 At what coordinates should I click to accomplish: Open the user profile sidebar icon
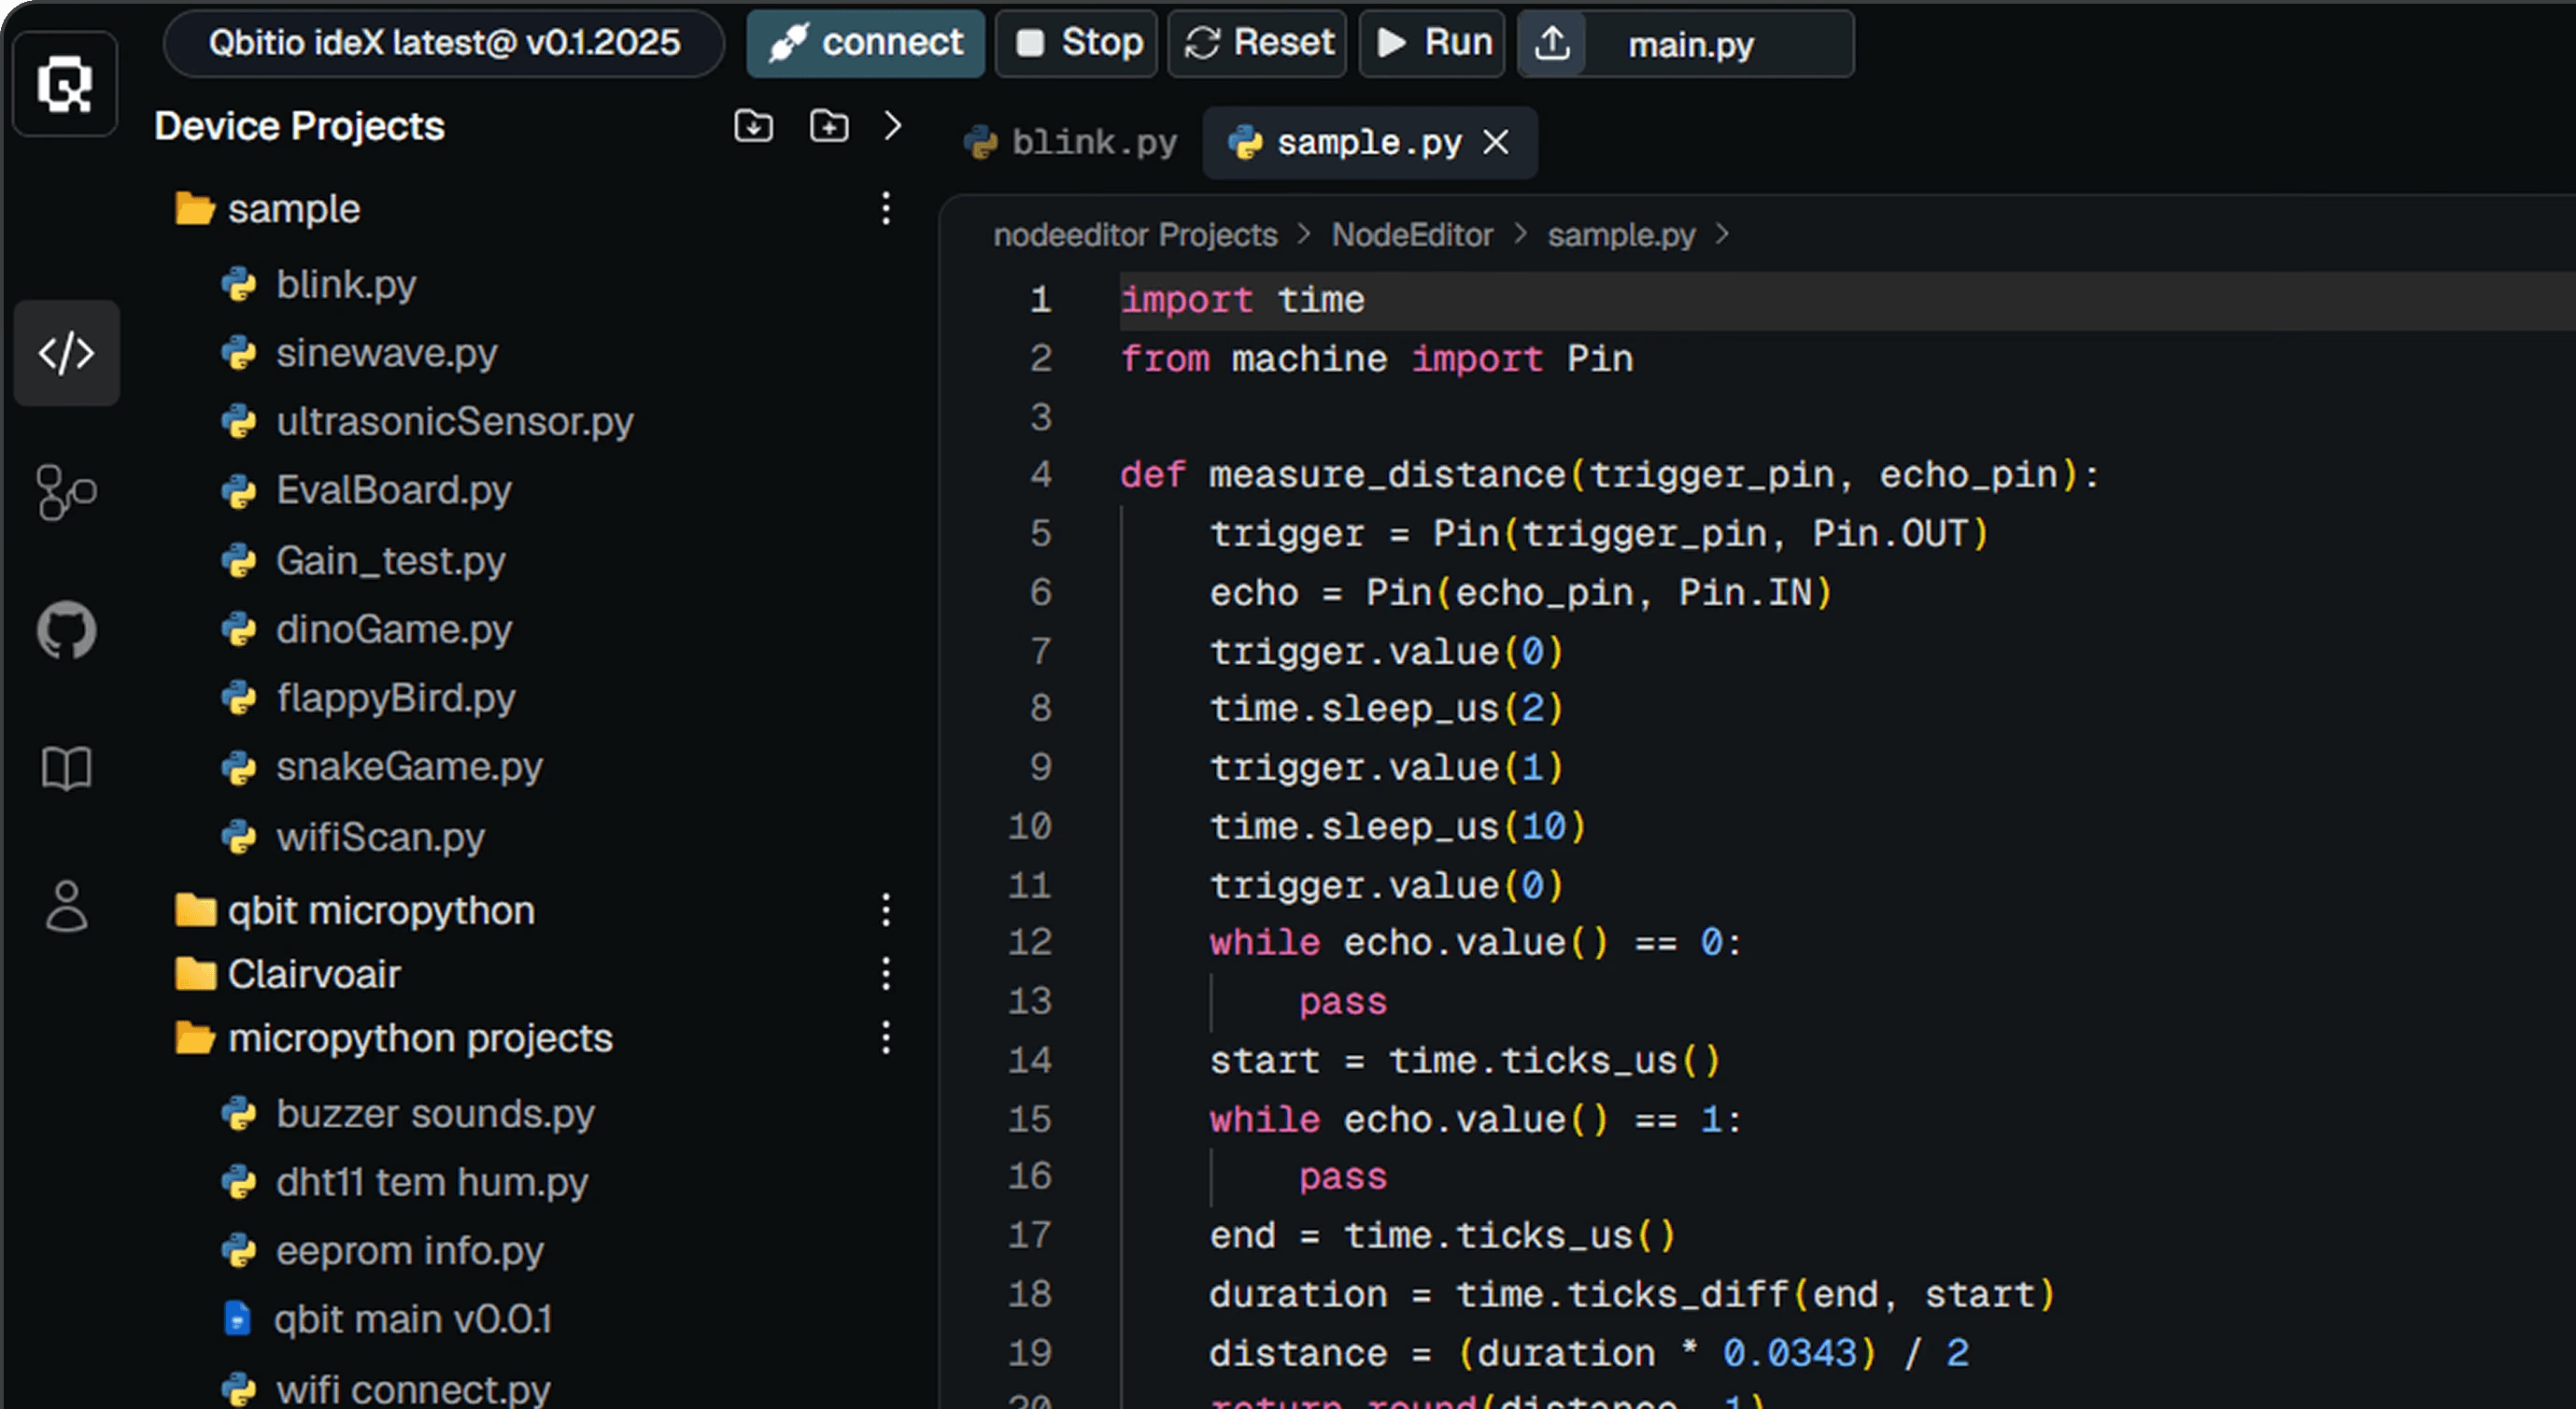[x=66, y=903]
